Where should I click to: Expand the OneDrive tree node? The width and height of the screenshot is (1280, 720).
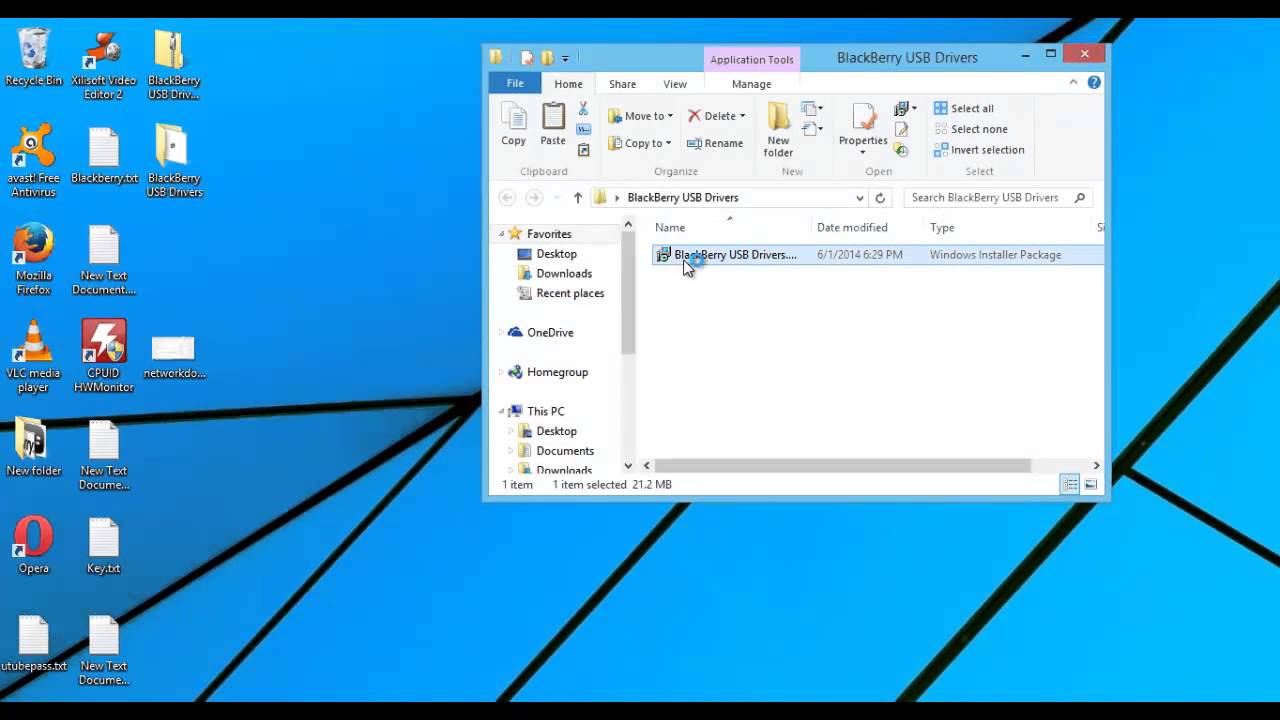[502, 333]
